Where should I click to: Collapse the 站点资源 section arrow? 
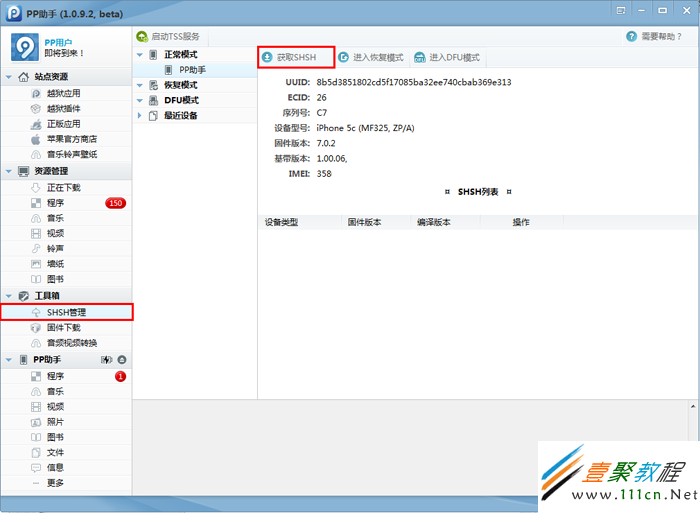coord(8,77)
